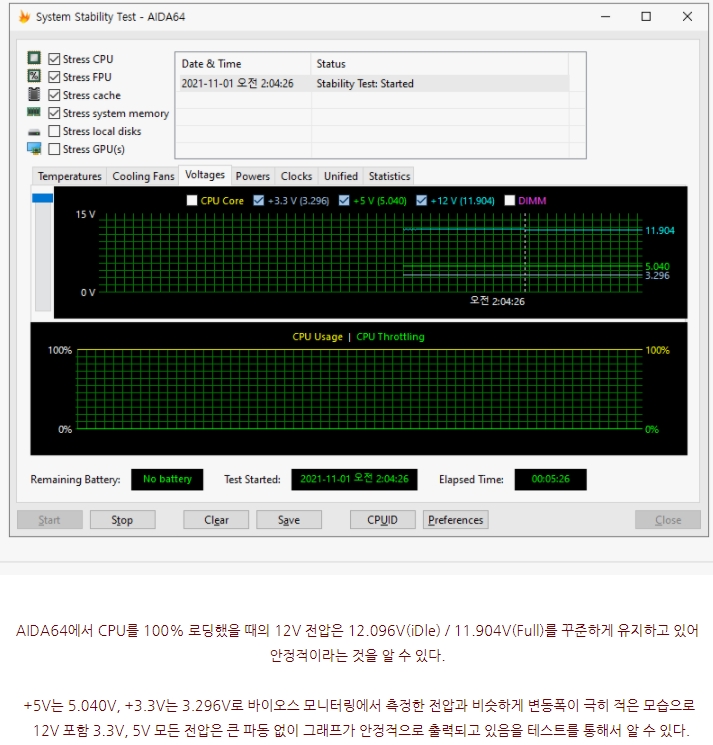The width and height of the screenshot is (713, 745).
Task: Click the cache chip icon beside Stress cache
Action: point(34,94)
